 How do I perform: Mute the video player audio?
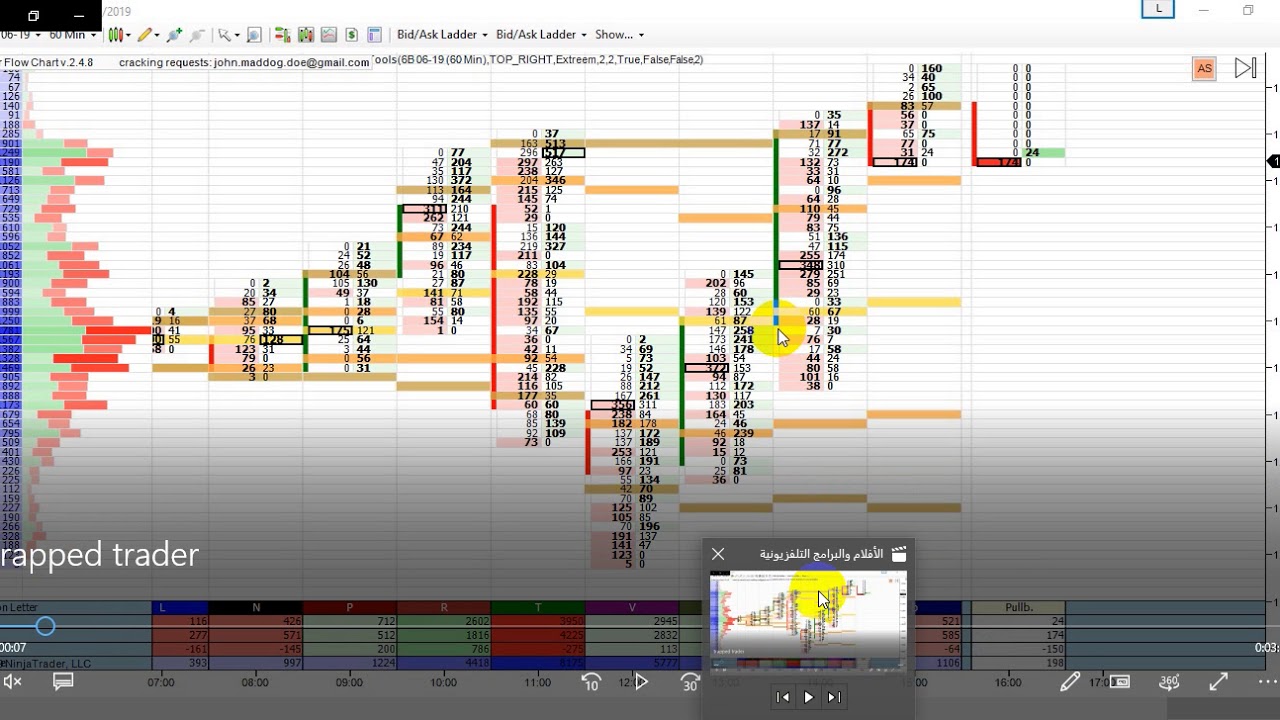tap(12, 682)
